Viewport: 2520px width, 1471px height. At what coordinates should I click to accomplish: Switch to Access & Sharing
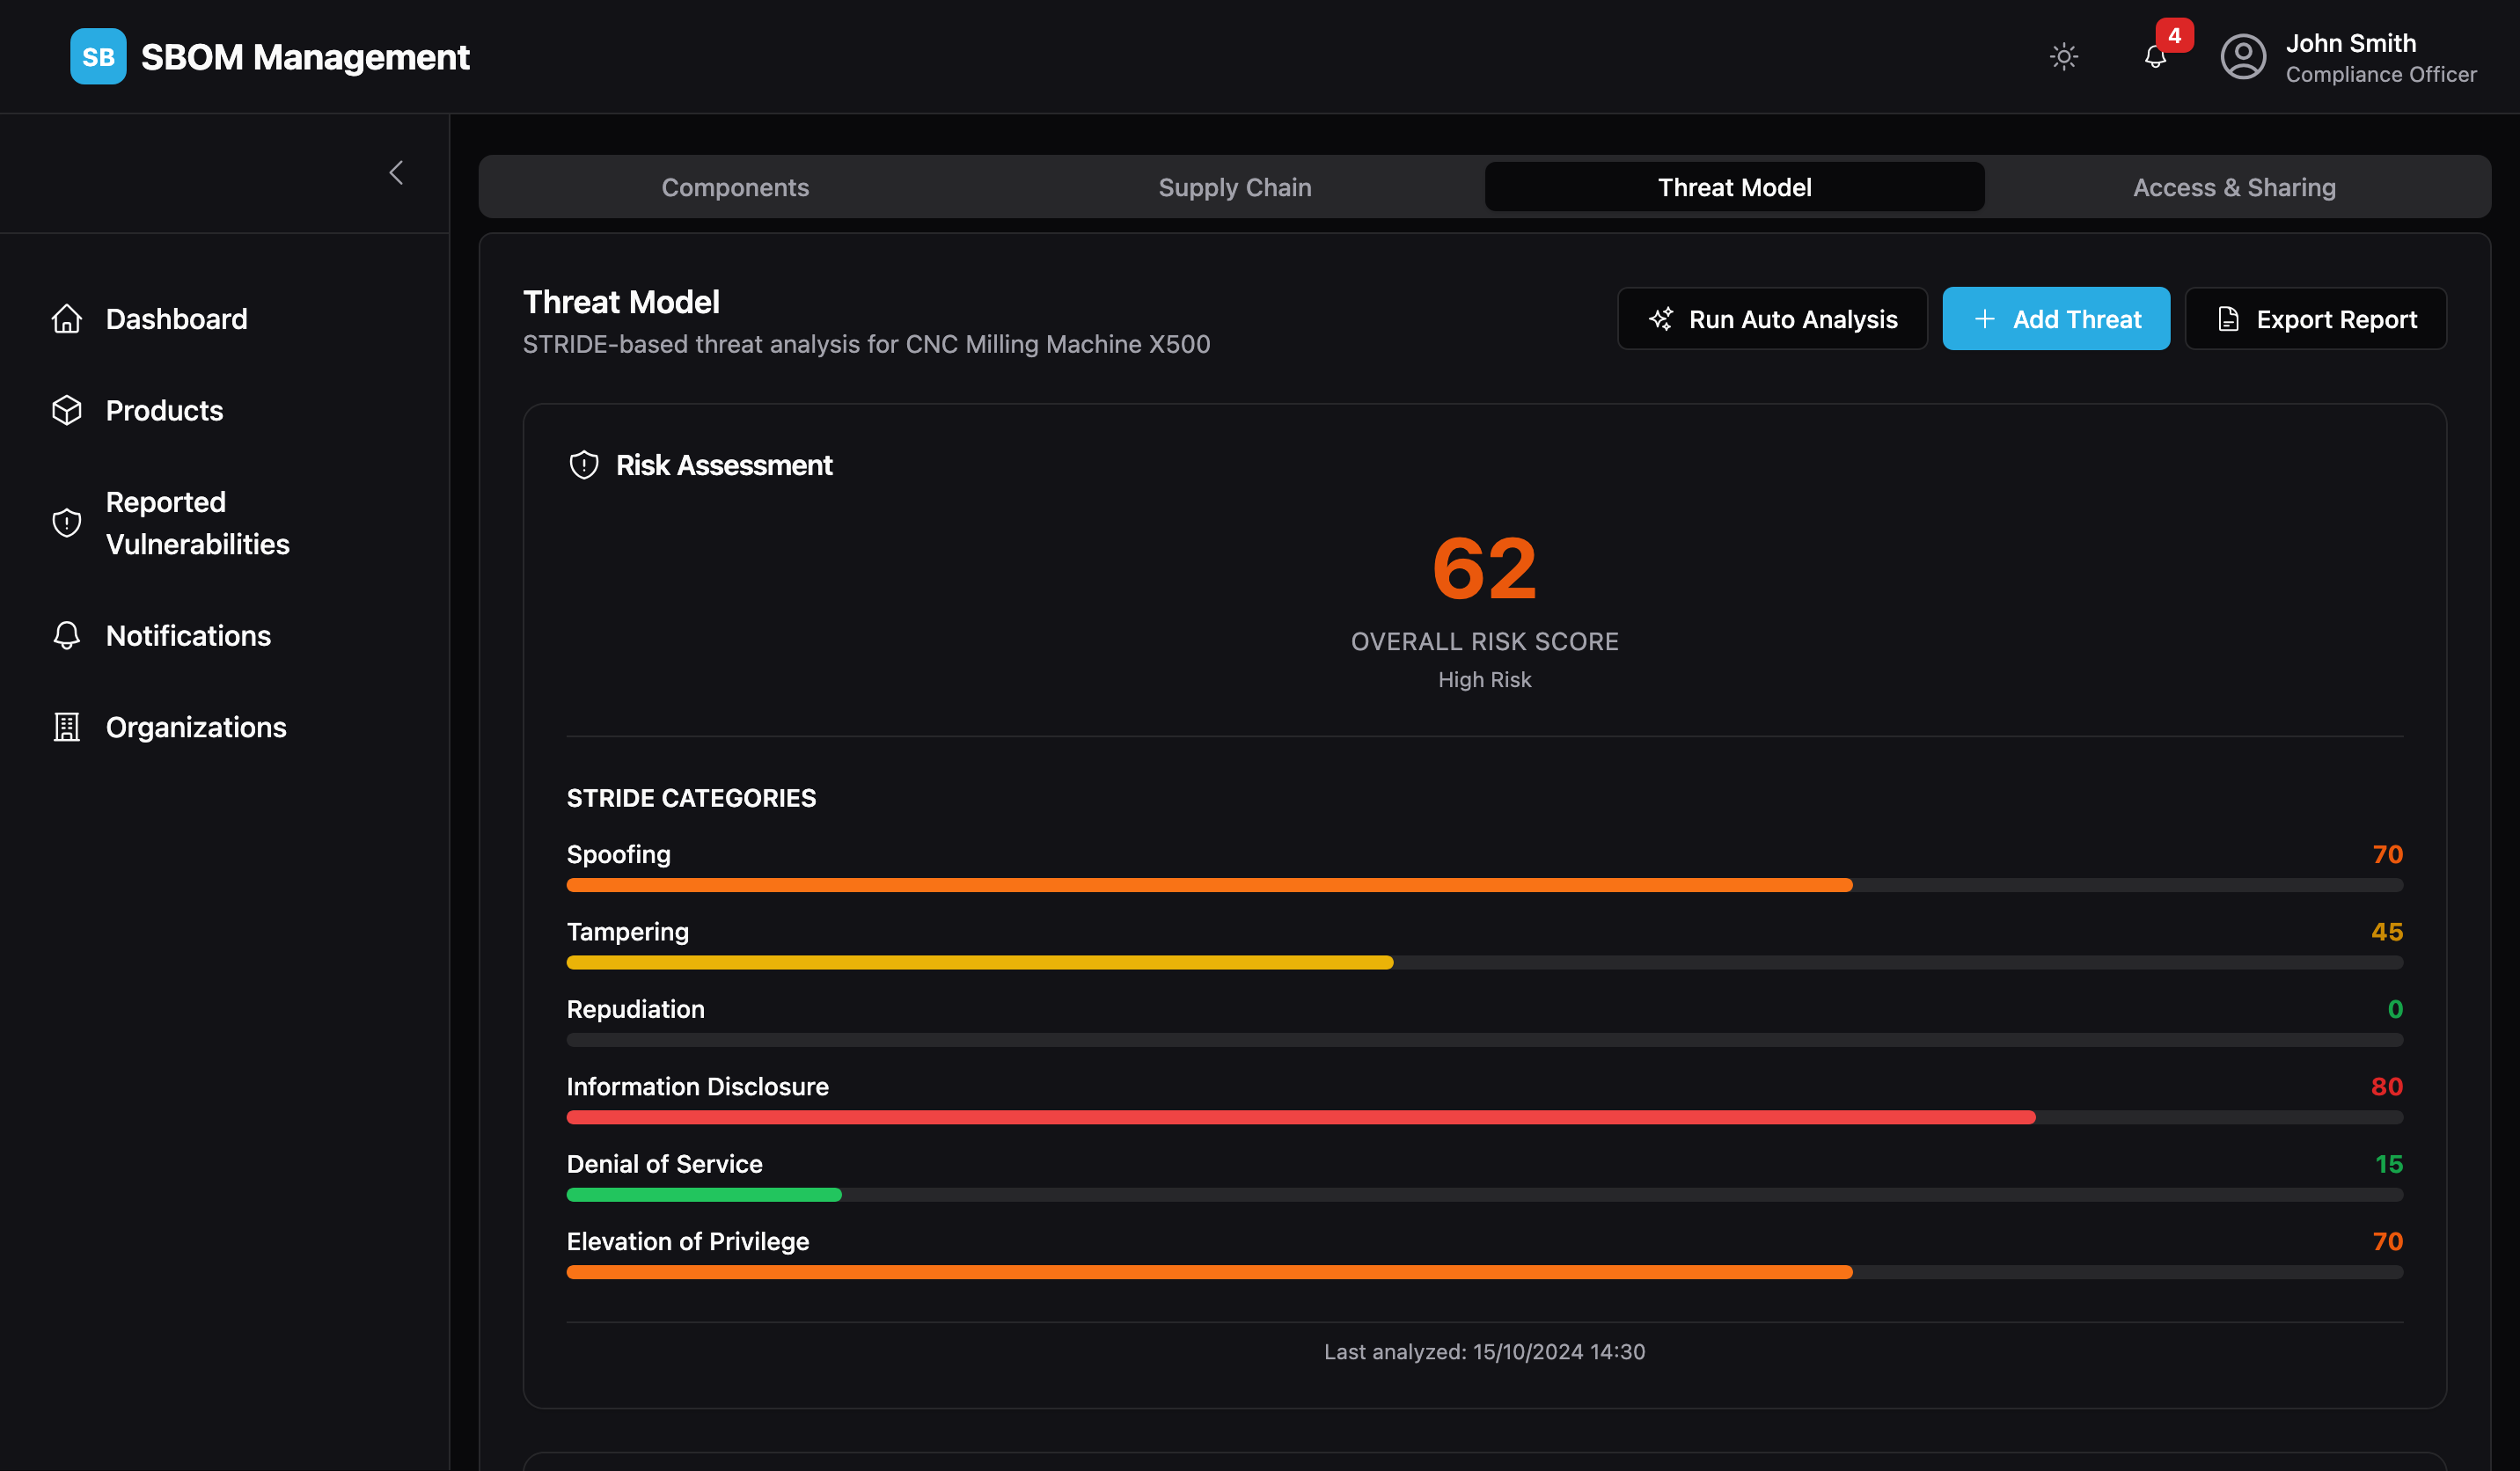coord(2234,187)
